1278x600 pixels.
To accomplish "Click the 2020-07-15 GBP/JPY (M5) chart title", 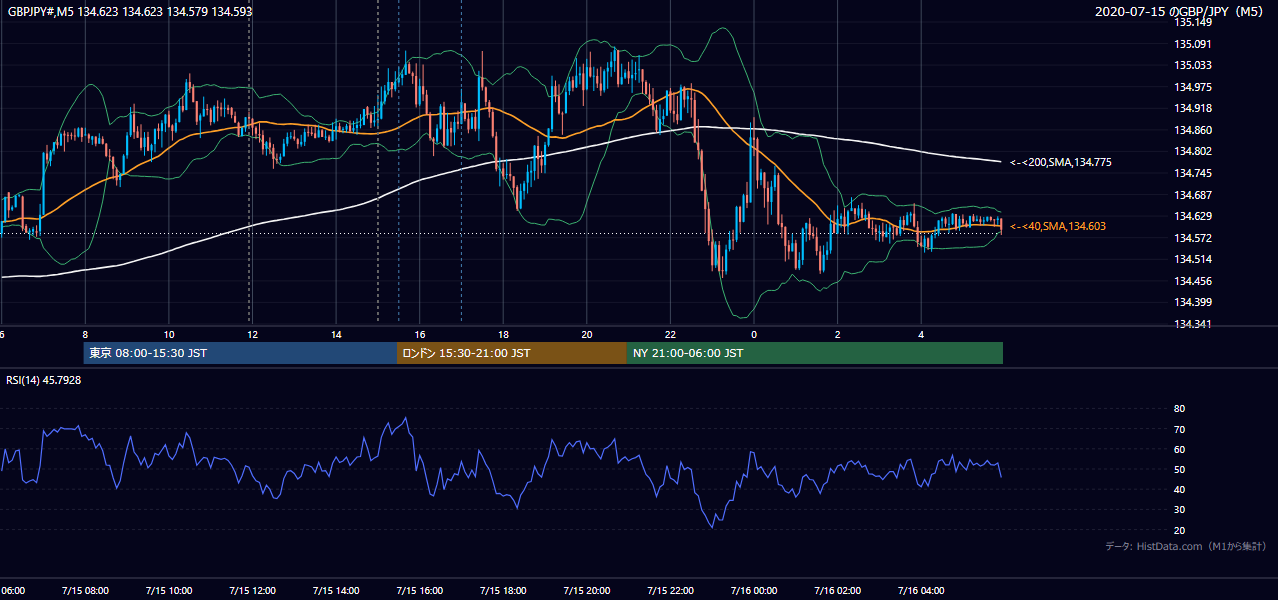I will point(1181,12).
